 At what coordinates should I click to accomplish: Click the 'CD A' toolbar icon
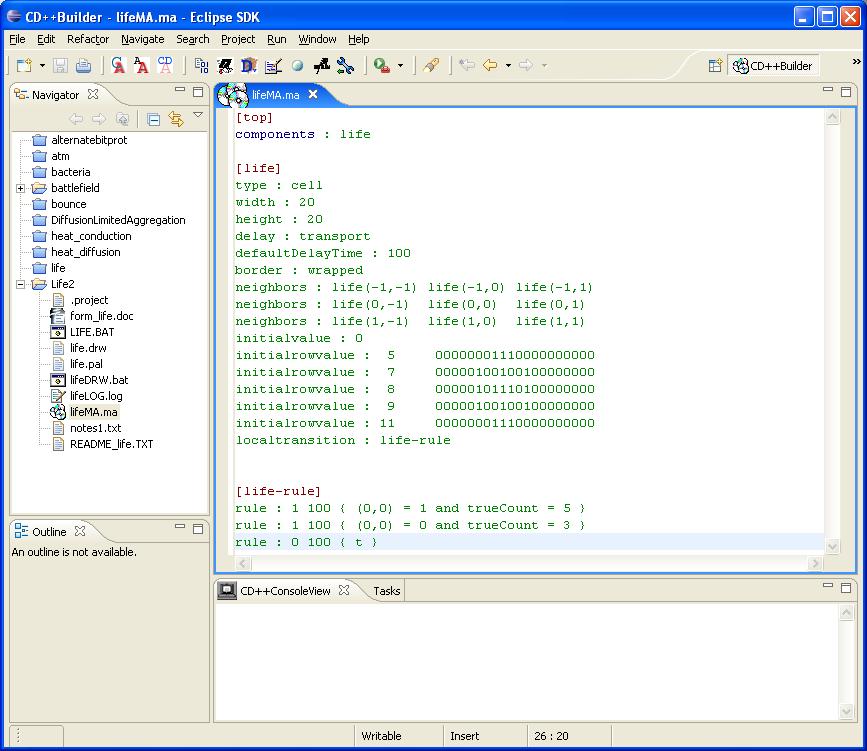click(x=165, y=65)
